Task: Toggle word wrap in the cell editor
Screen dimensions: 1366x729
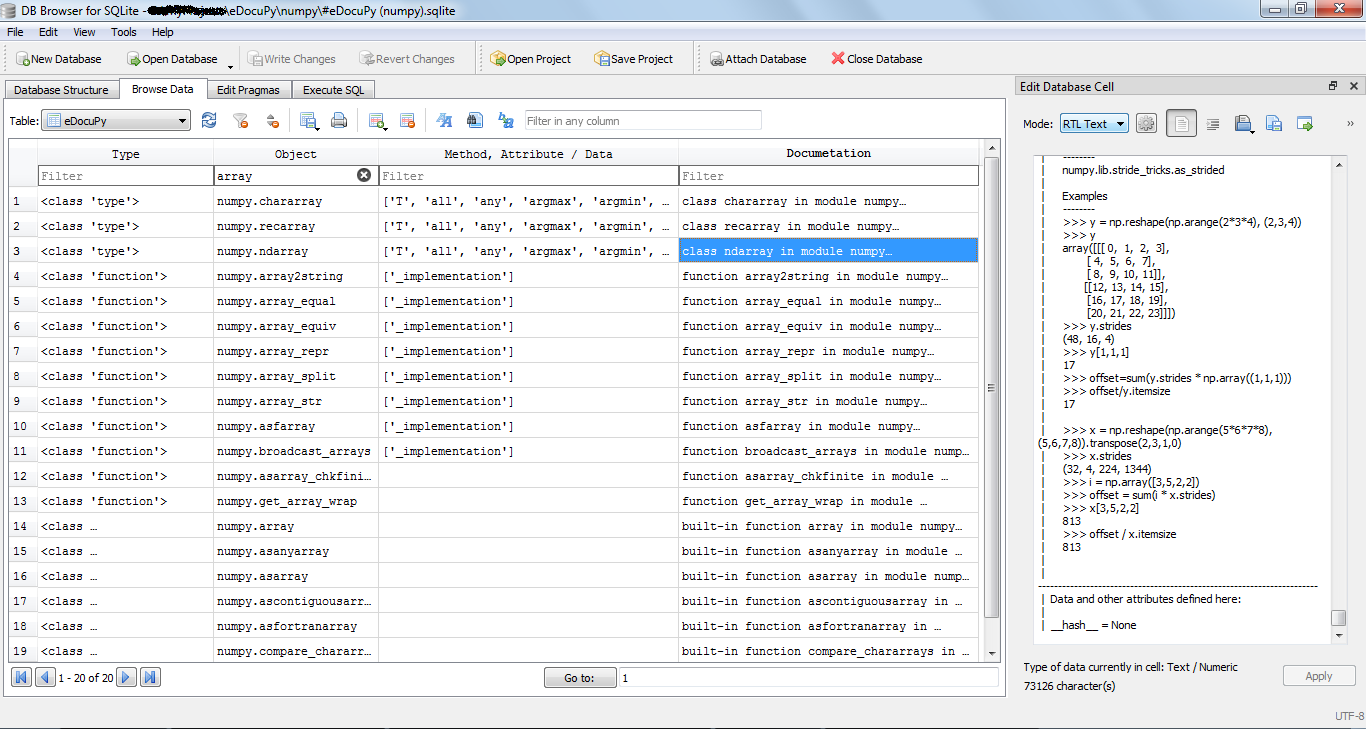Action: point(1212,122)
